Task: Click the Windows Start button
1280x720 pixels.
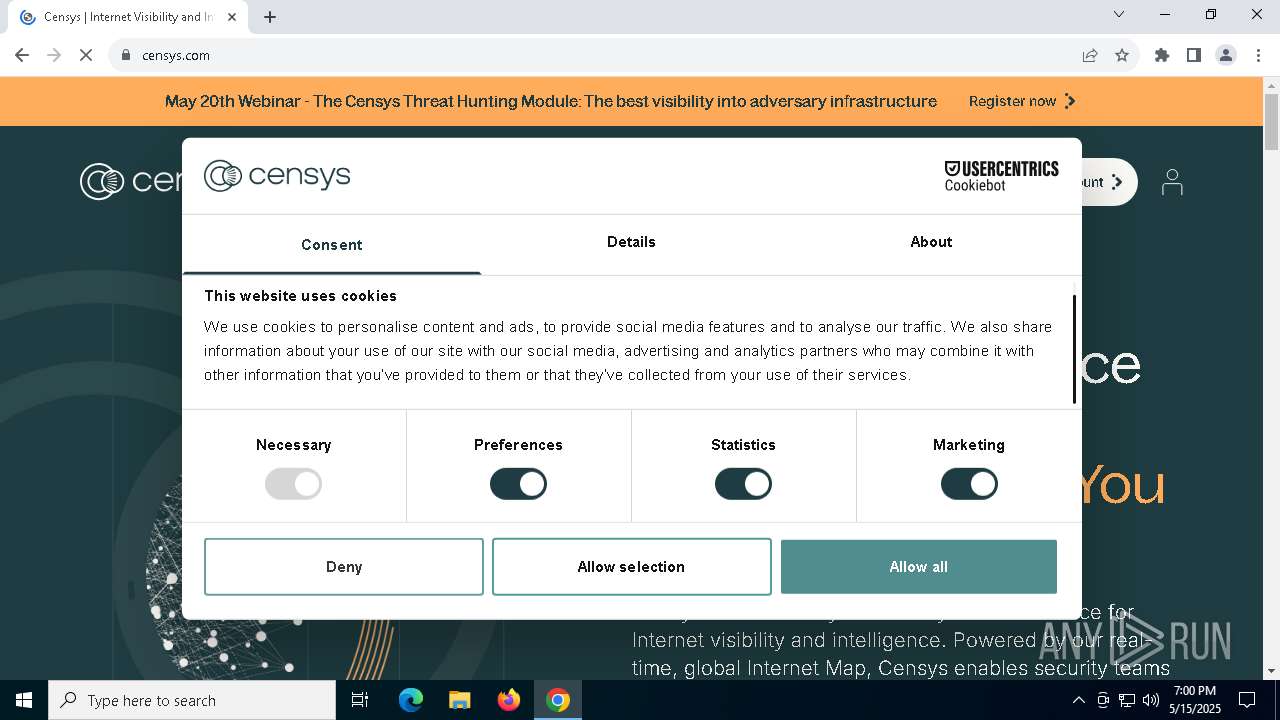Action: click(x=24, y=700)
